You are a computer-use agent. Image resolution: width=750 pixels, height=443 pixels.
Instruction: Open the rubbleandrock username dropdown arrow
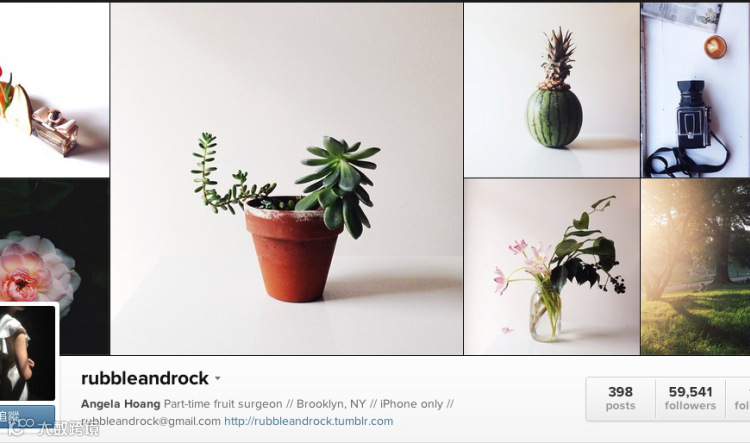coord(218,378)
